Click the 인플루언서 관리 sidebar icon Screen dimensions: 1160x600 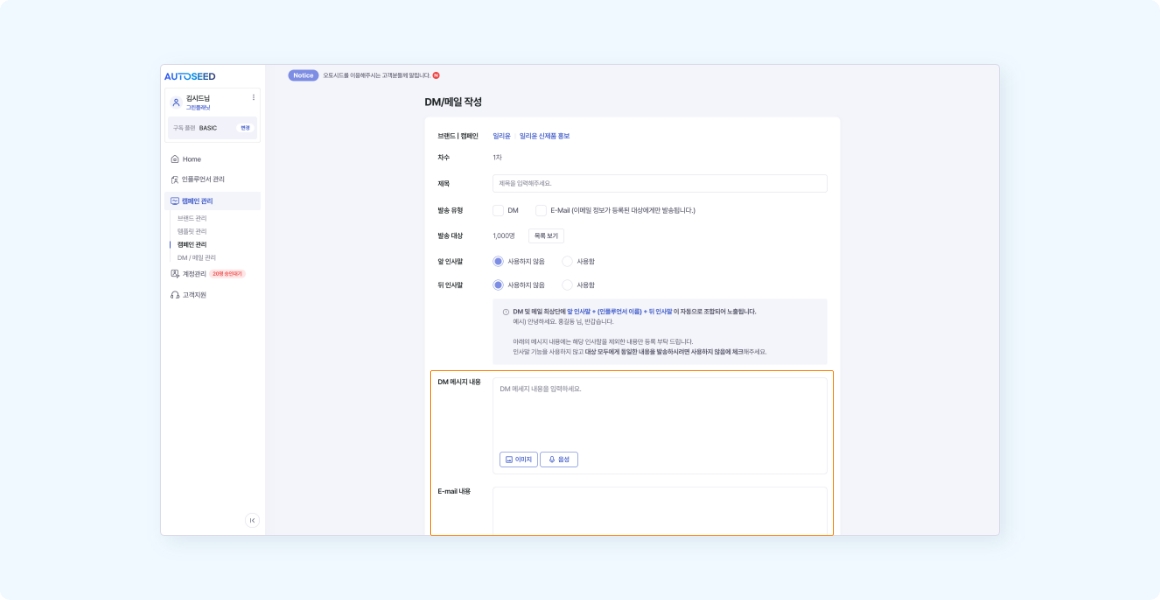point(175,179)
